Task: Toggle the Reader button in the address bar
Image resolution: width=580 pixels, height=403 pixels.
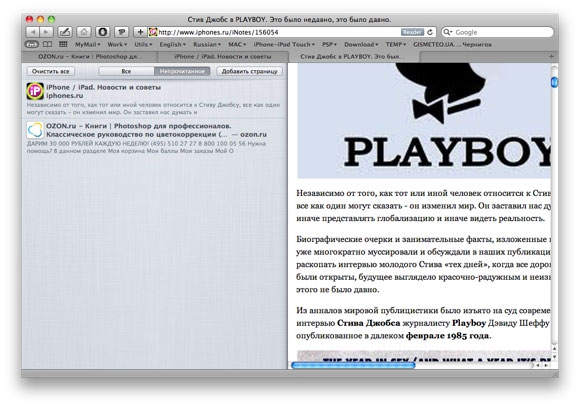Action: tap(412, 32)
